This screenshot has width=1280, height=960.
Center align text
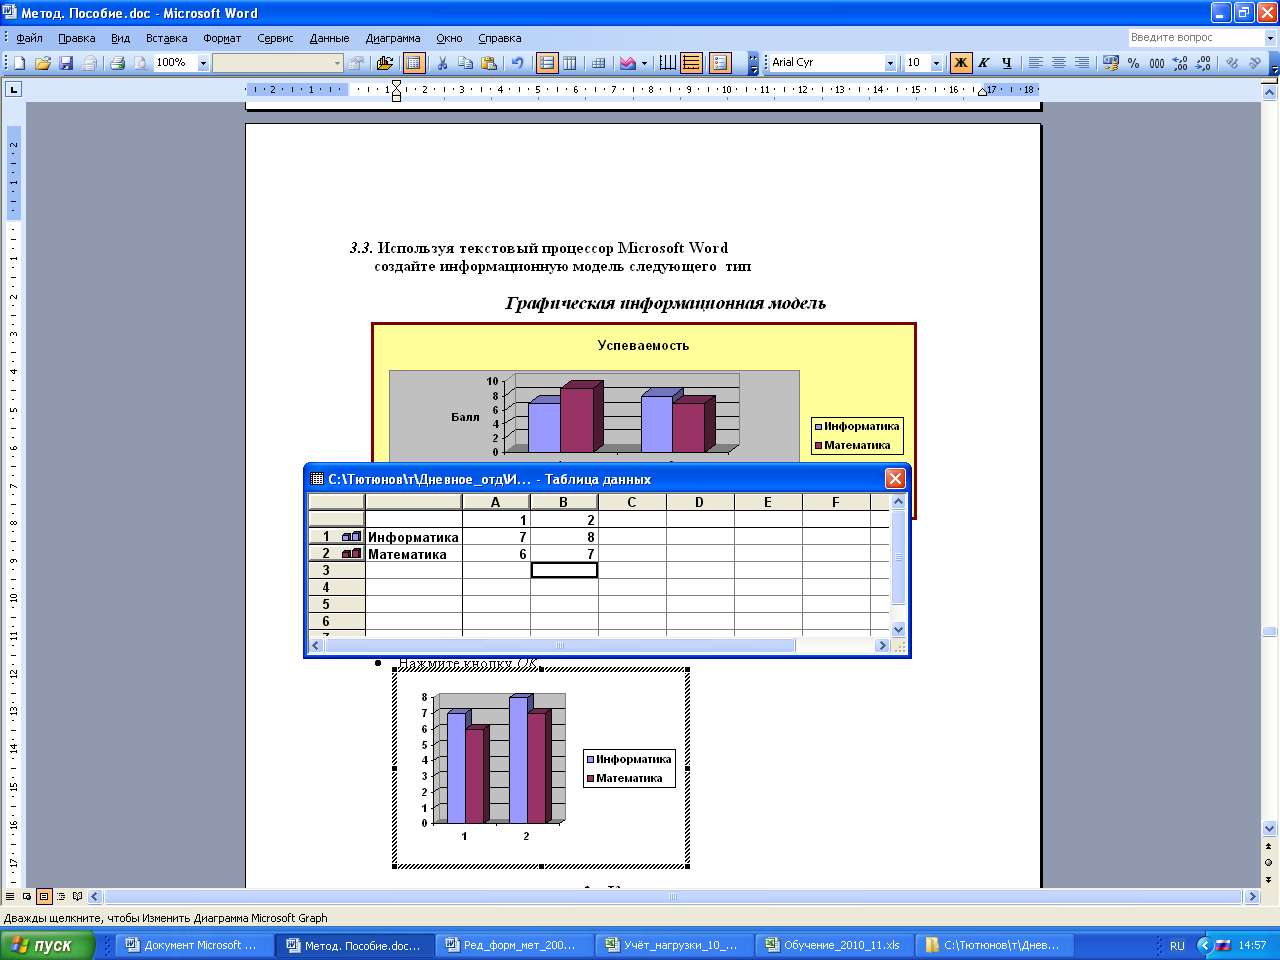tap(1058, 63)
